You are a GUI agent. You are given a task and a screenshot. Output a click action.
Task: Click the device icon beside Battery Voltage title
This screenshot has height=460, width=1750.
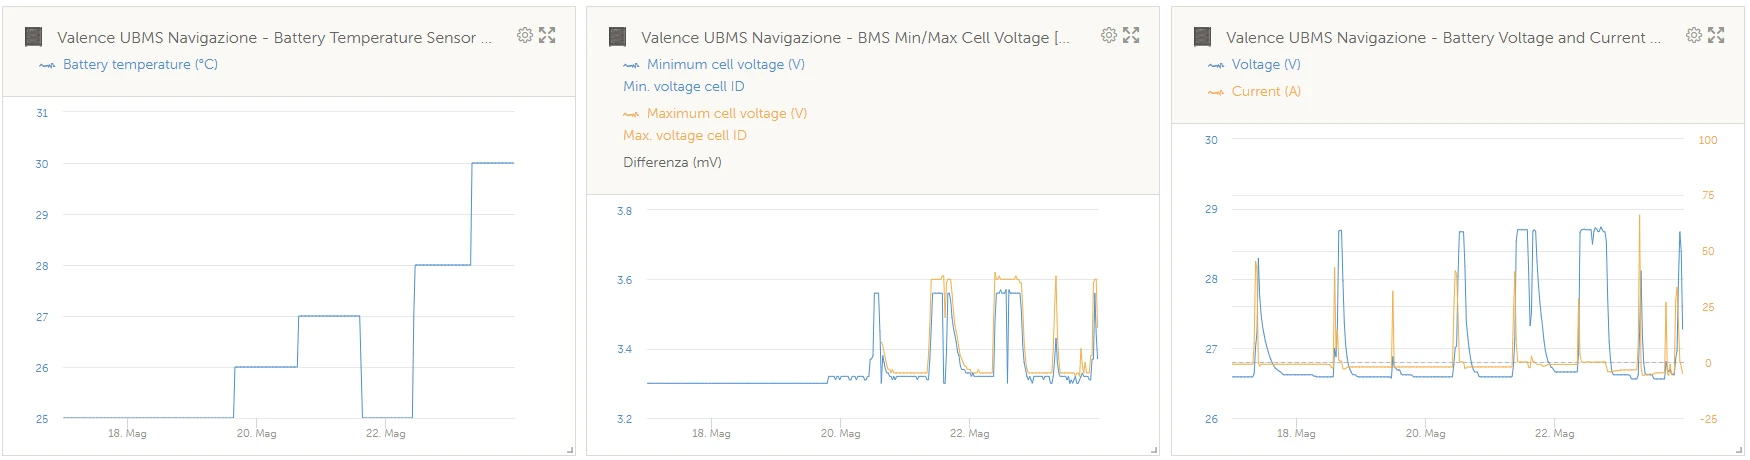pyautogui.click(x=1203, y=37)
